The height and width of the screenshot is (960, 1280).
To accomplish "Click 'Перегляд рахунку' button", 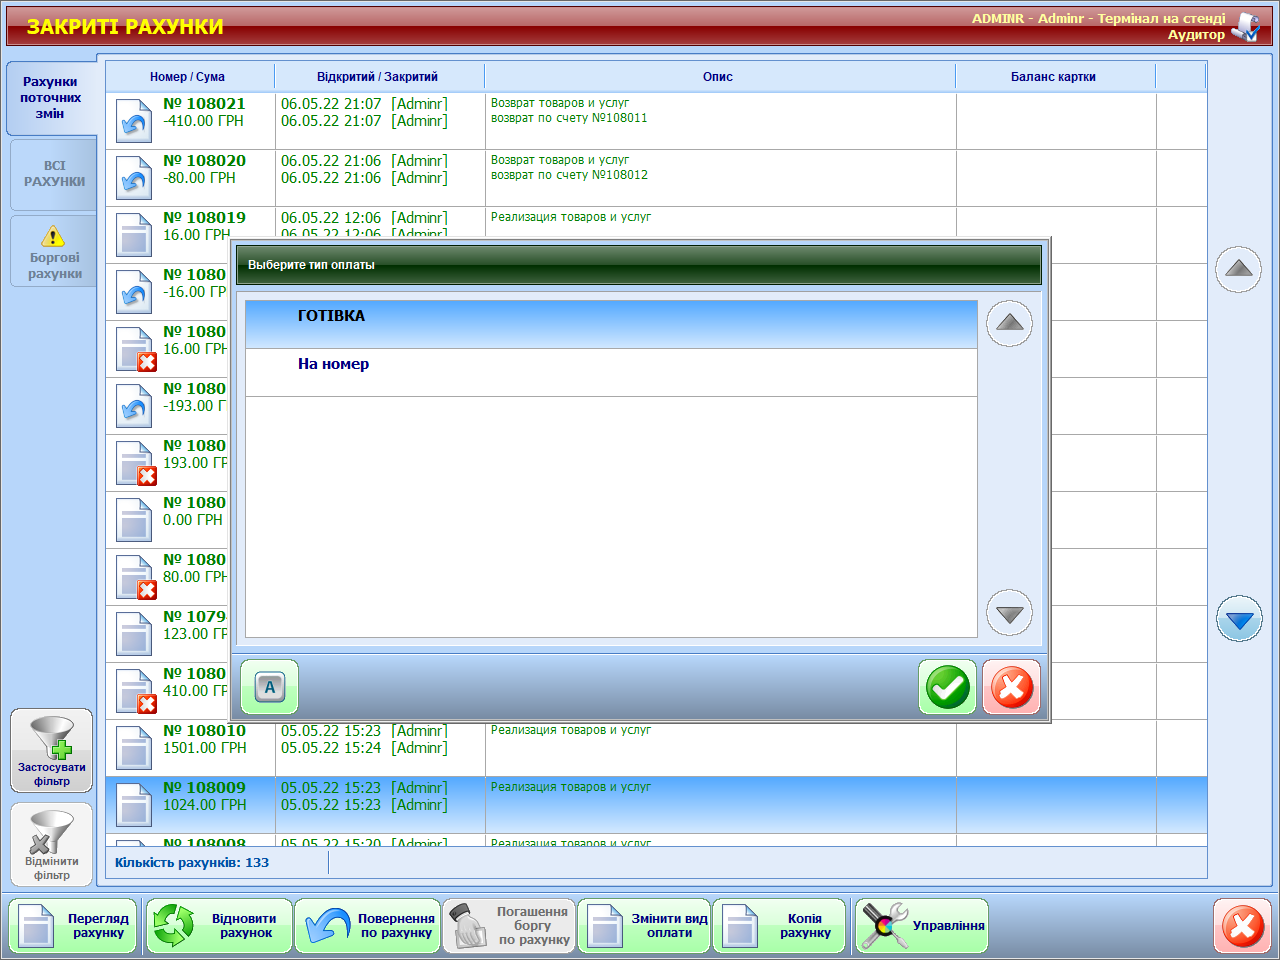I will tap(73, 926).
